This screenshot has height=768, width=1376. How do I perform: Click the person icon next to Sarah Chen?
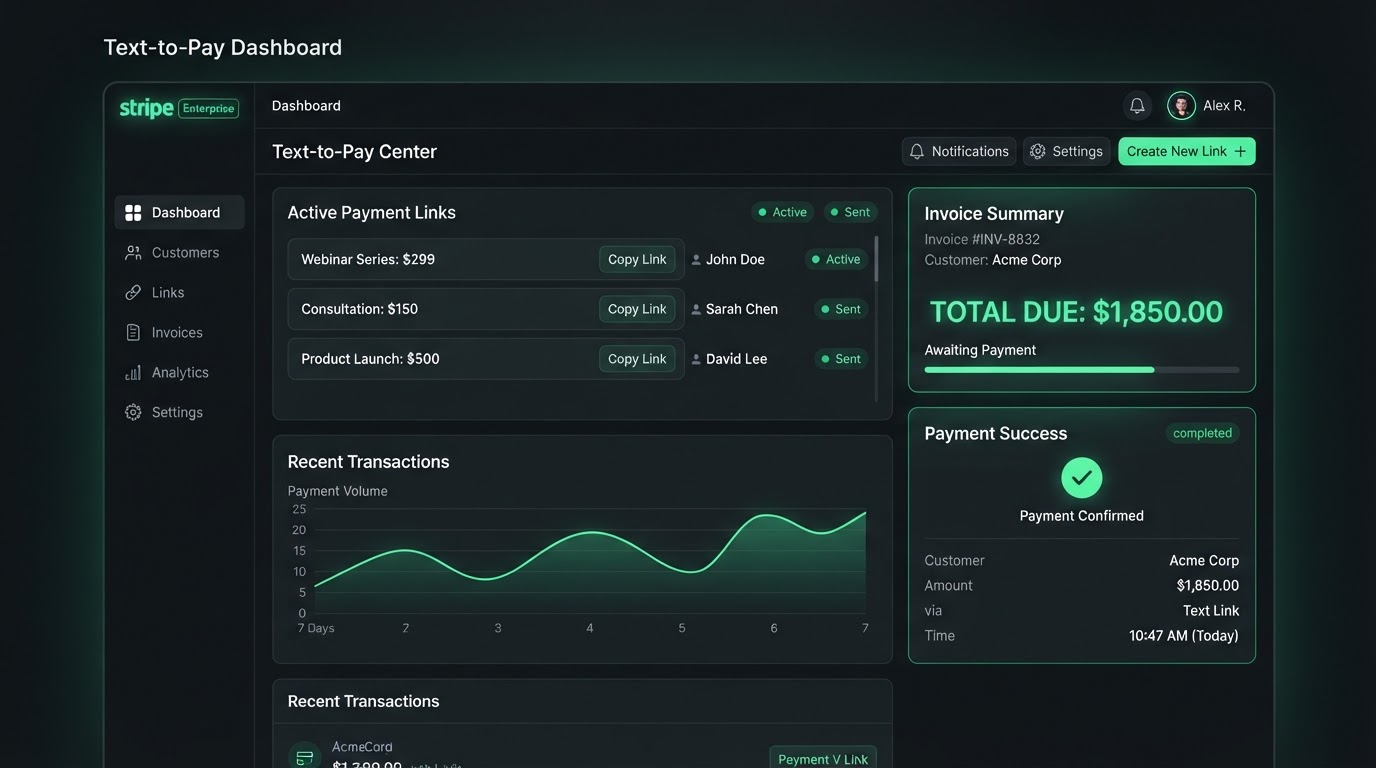[x=696, y=310]
